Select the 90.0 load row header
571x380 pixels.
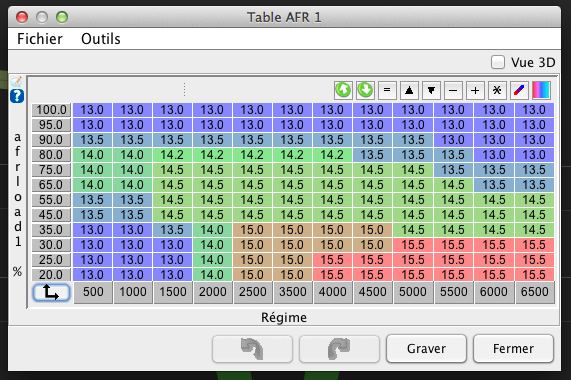tap(51, 140)
